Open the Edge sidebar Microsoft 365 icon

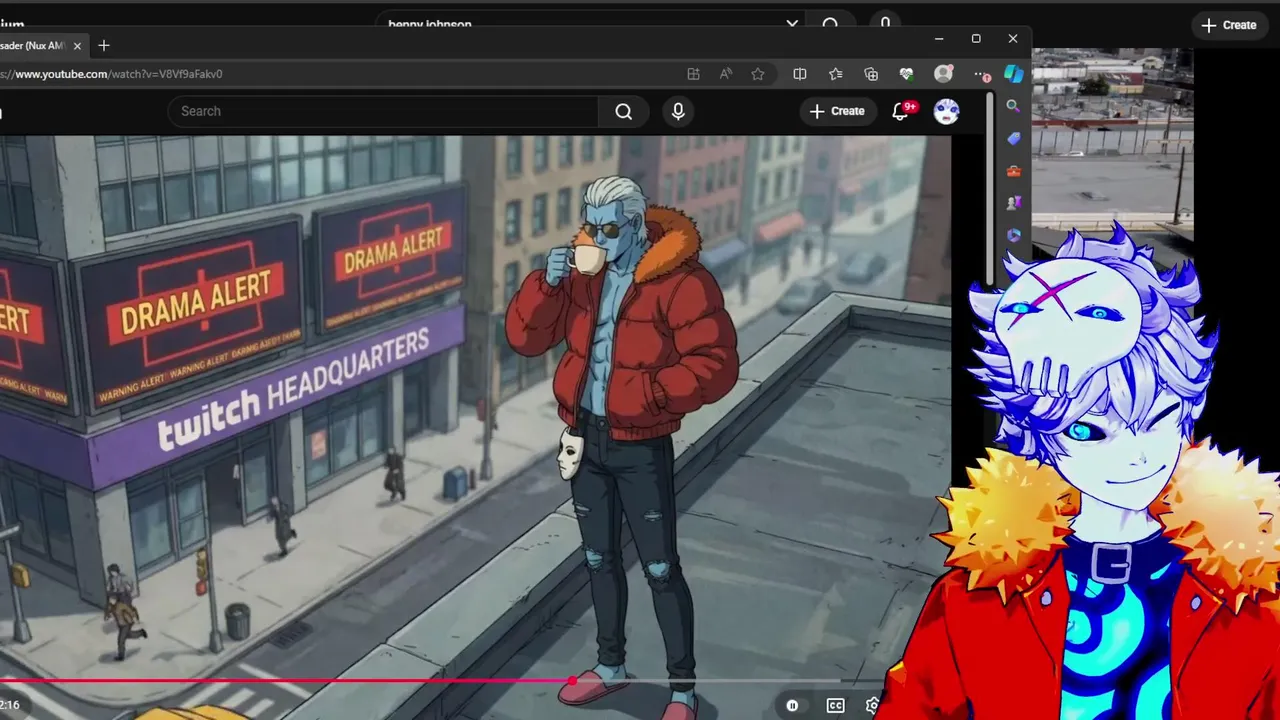(x=1013, y=235)
